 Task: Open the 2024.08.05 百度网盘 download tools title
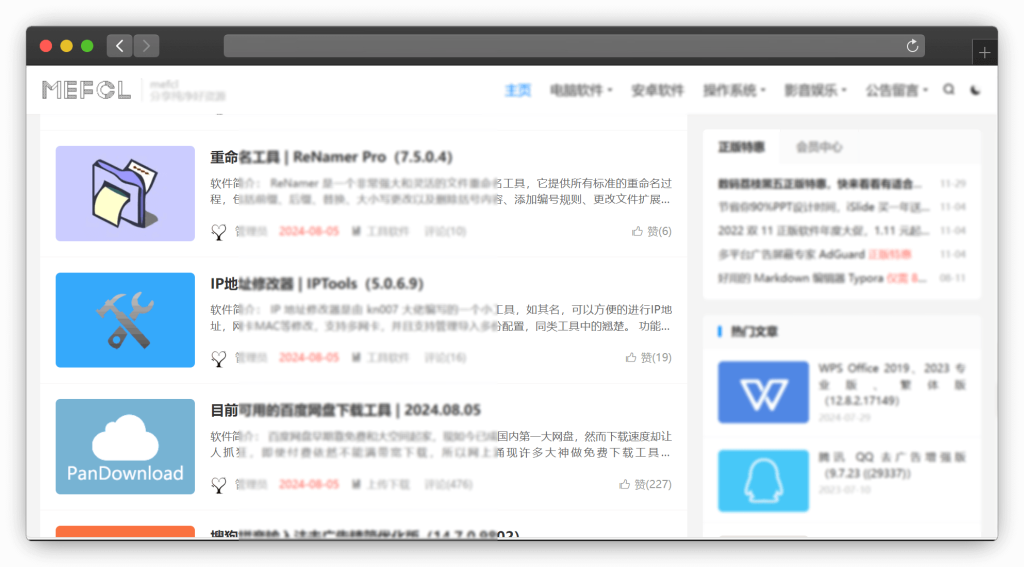click(345, 410)
